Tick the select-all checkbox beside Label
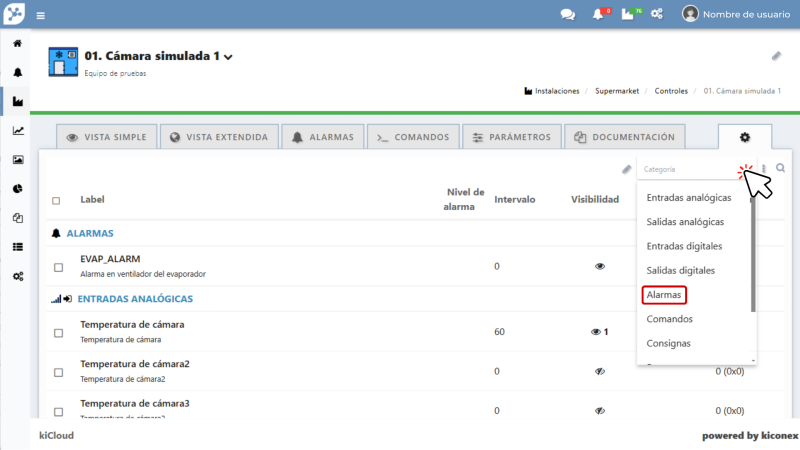800x450 pixels. point(56,200)
